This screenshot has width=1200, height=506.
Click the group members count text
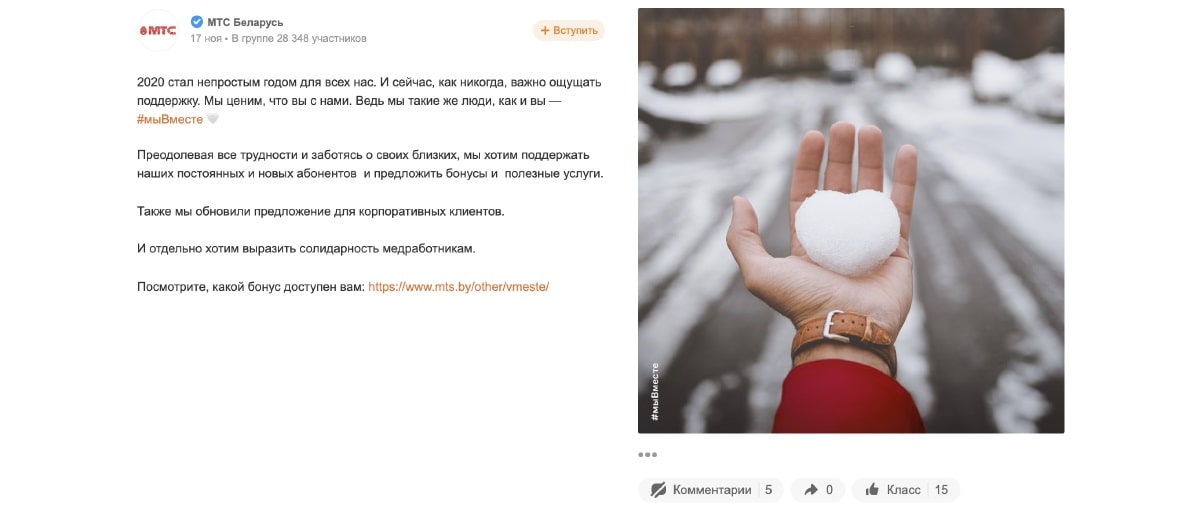tap(299, 39)
